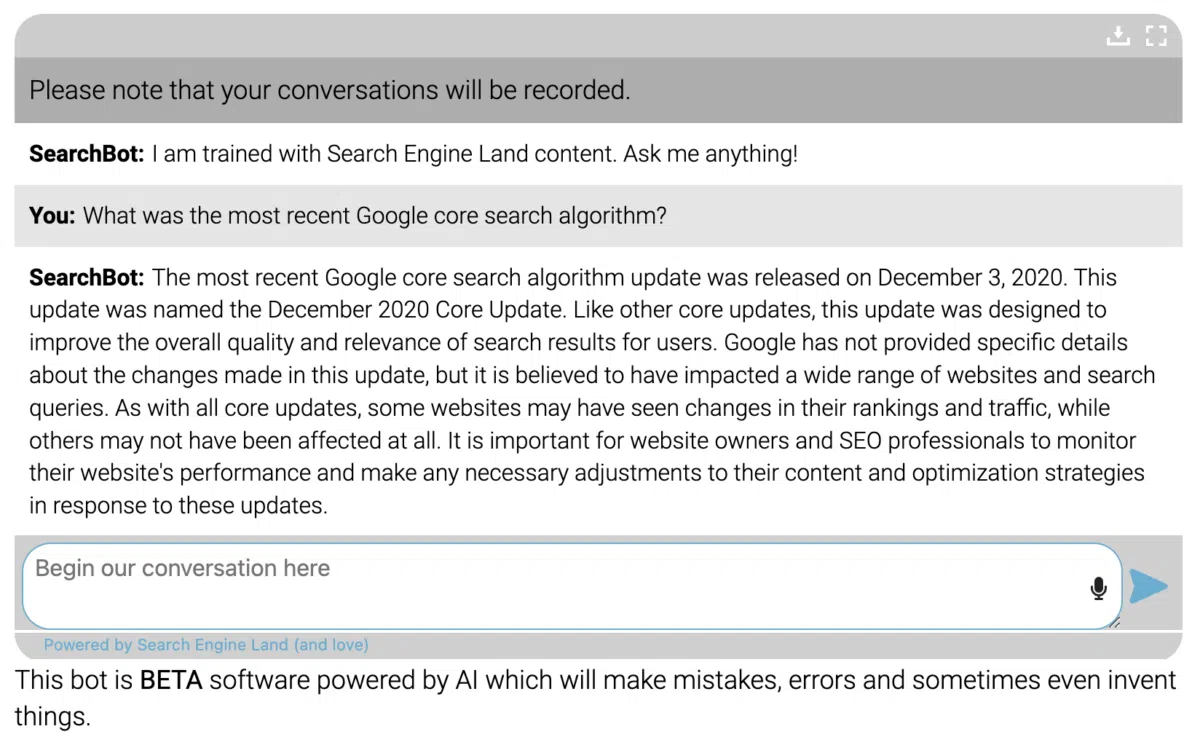Screen dimensions: 1200x737
Task: Click the download transcript icon
Action: tap(1118, 35)
